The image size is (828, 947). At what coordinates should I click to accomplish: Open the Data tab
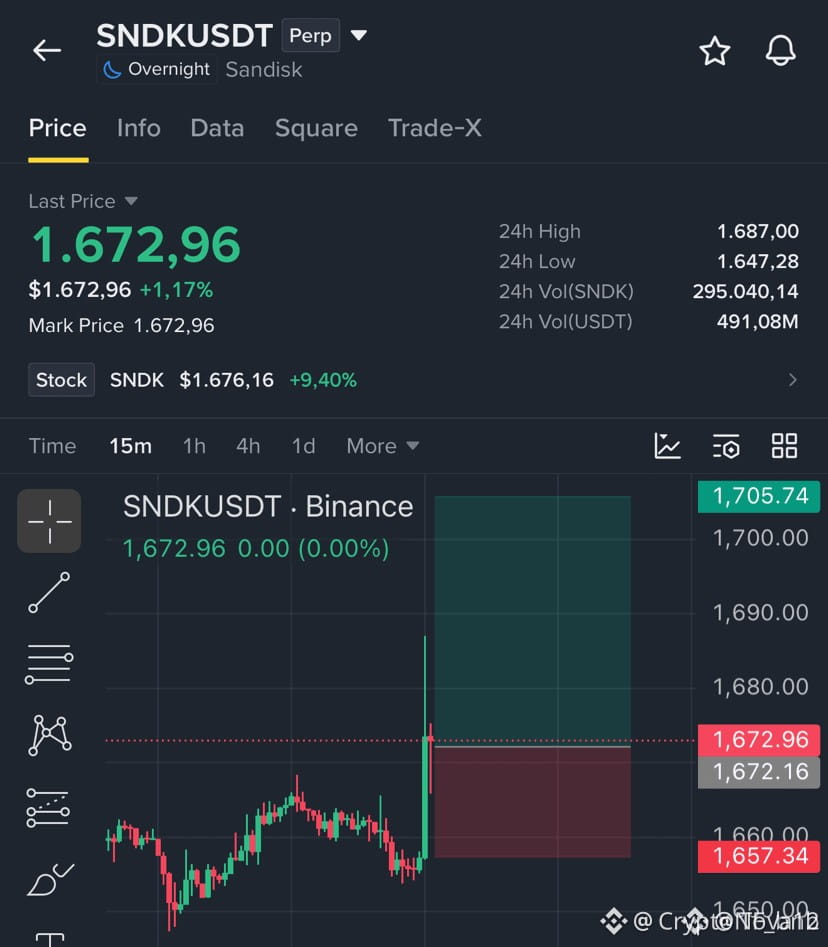(217, 128)
